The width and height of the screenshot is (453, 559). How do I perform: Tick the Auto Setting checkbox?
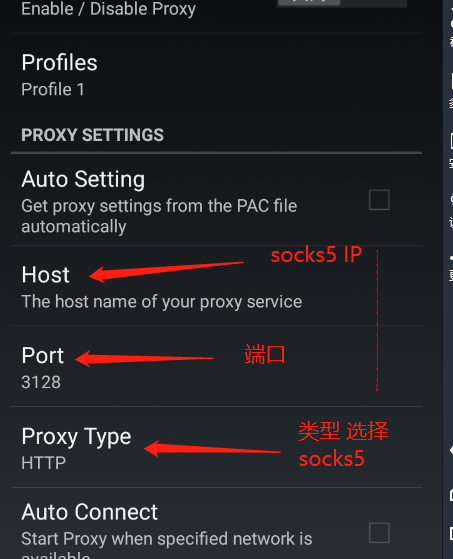tap(379, 200)
